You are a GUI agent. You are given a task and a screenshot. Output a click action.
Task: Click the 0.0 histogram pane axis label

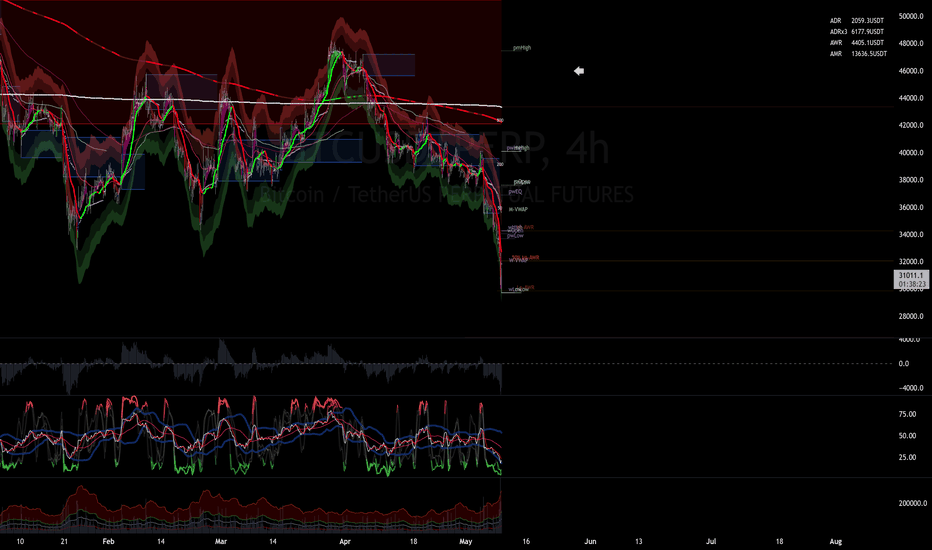(x=903, y=363)
